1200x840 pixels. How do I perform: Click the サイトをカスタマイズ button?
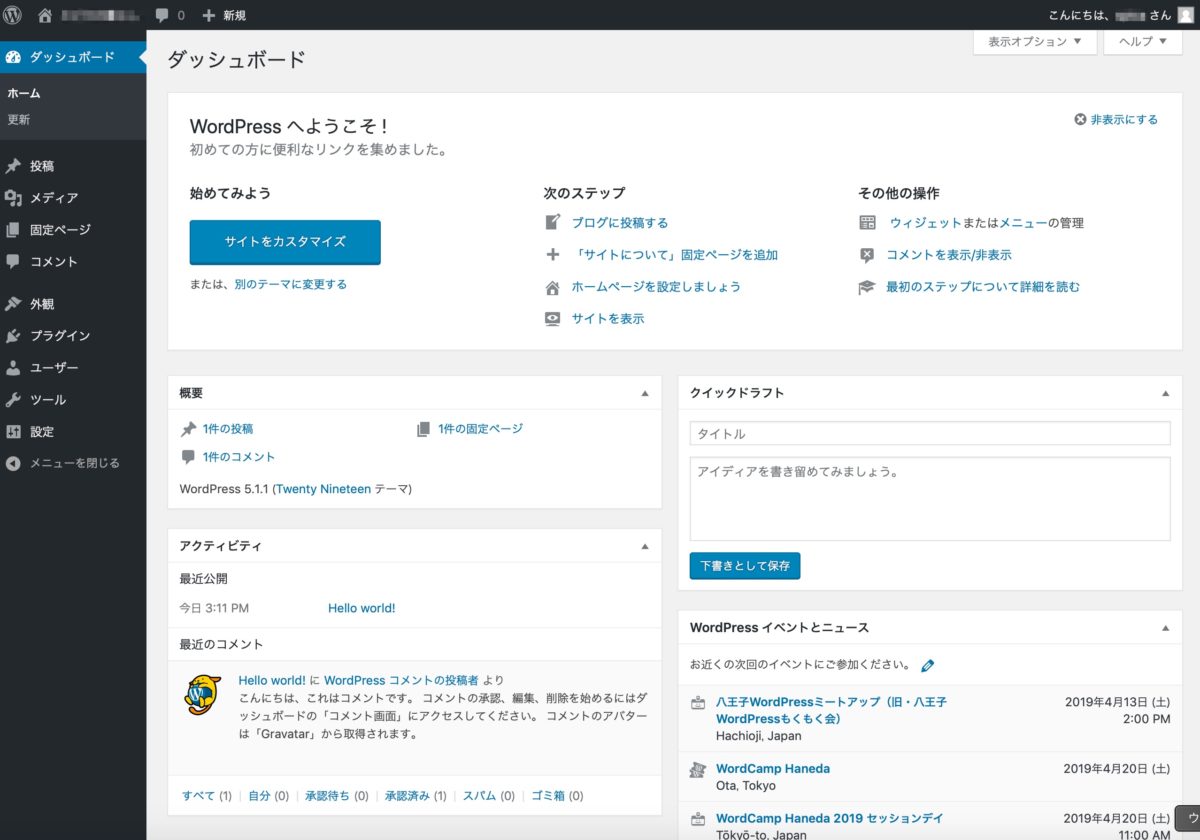[285, 242]
